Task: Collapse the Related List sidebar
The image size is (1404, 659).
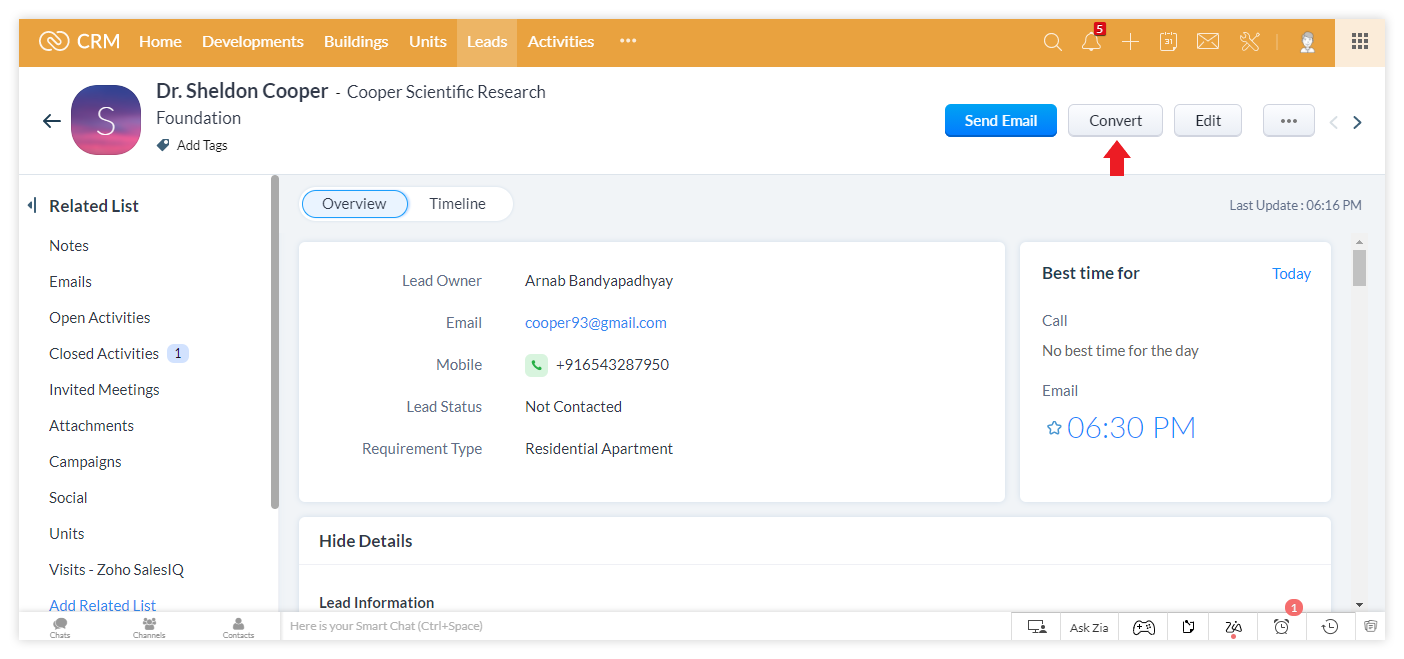Action: point(31,205)
